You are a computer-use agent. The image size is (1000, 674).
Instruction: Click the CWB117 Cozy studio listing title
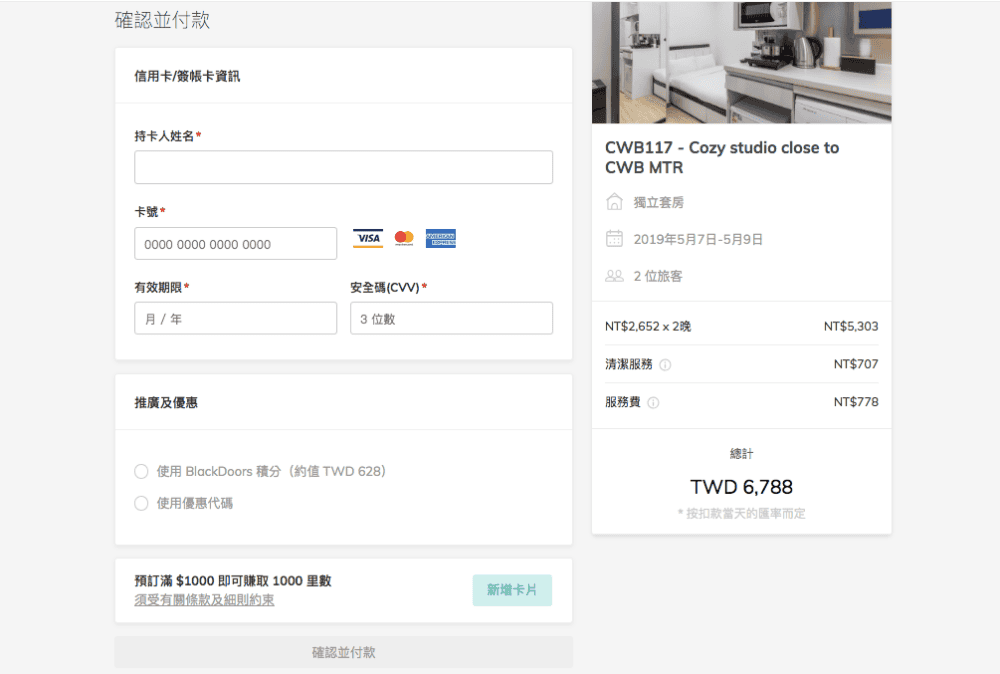722,158
